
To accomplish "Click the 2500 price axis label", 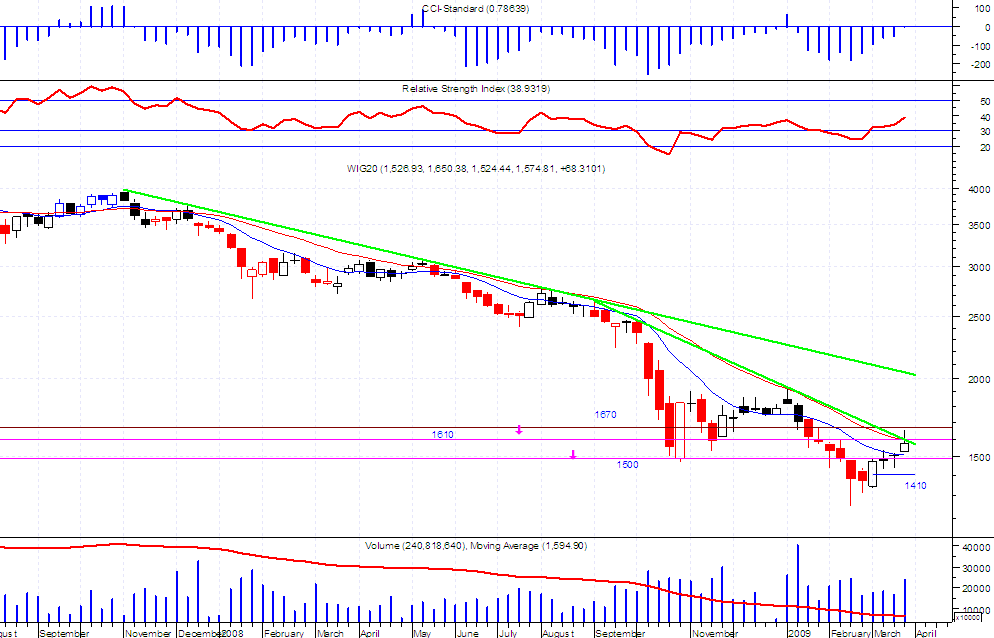I will pyautogui.click(x=979, y=318).
